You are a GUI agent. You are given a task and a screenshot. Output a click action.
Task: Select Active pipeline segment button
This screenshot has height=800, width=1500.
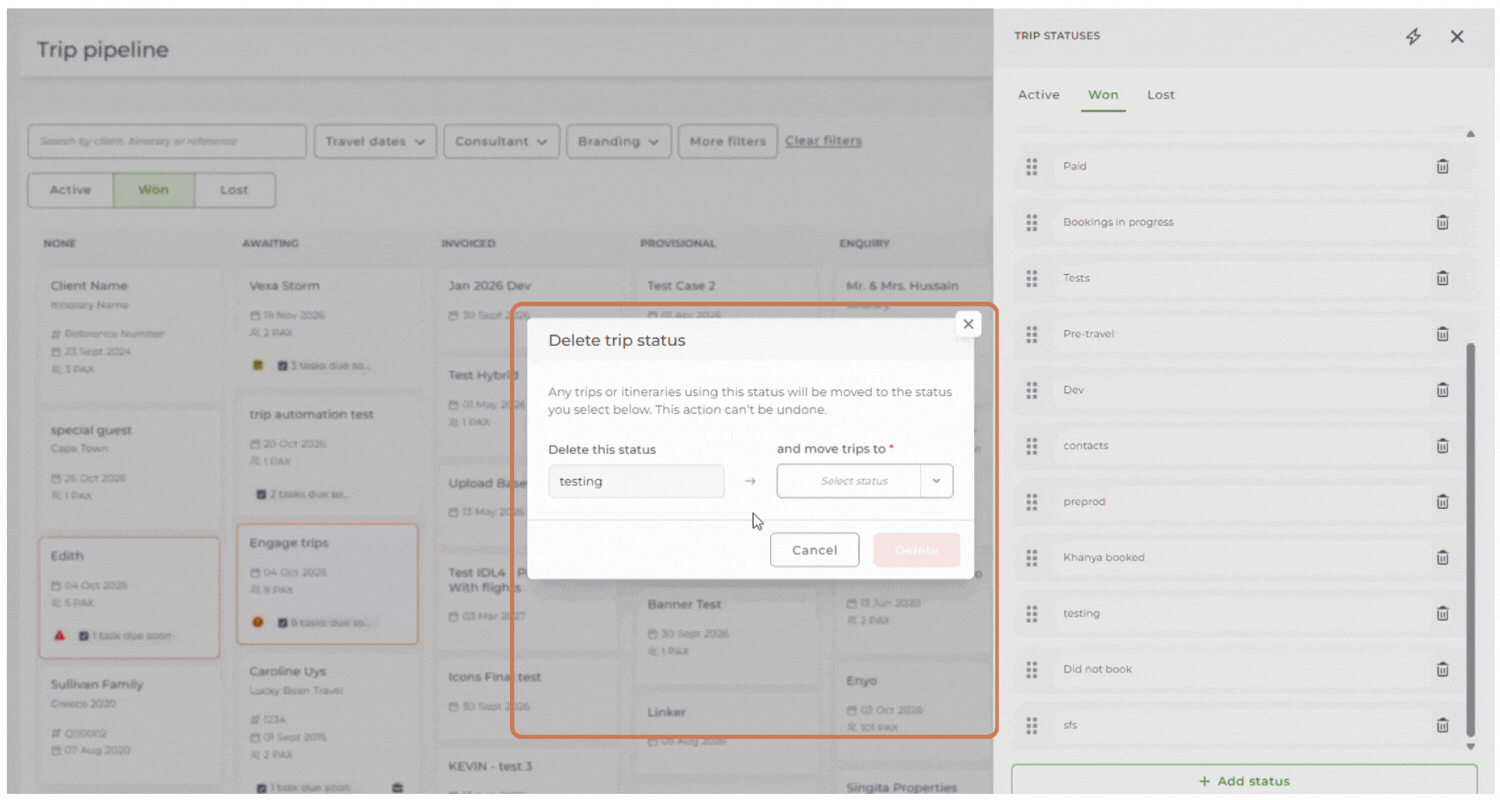coord(70,190)
